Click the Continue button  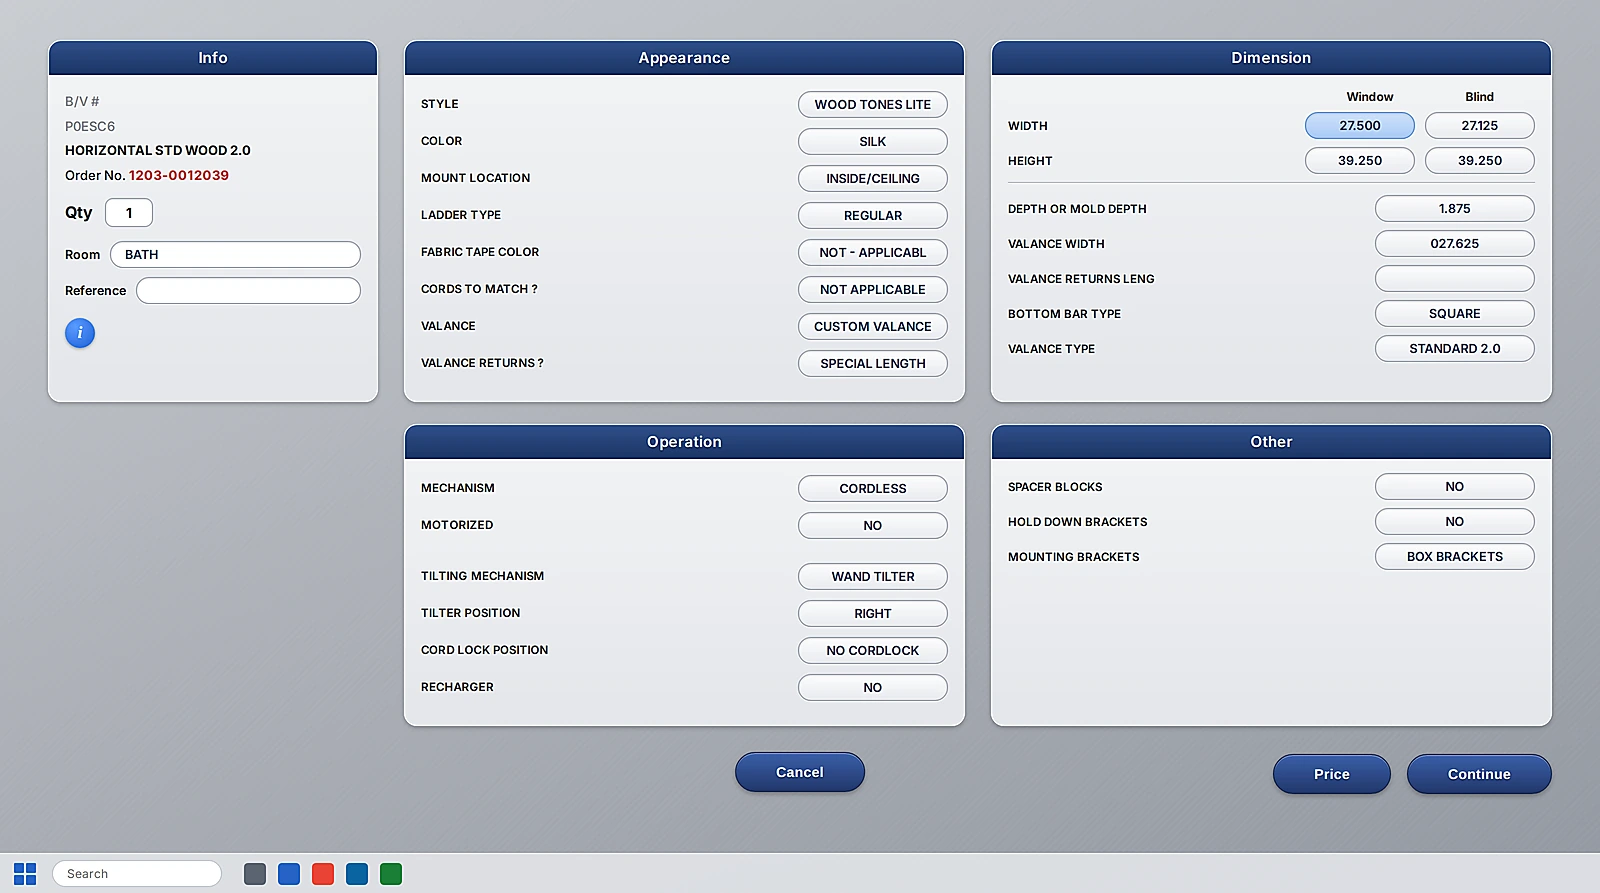[1479, 774]
